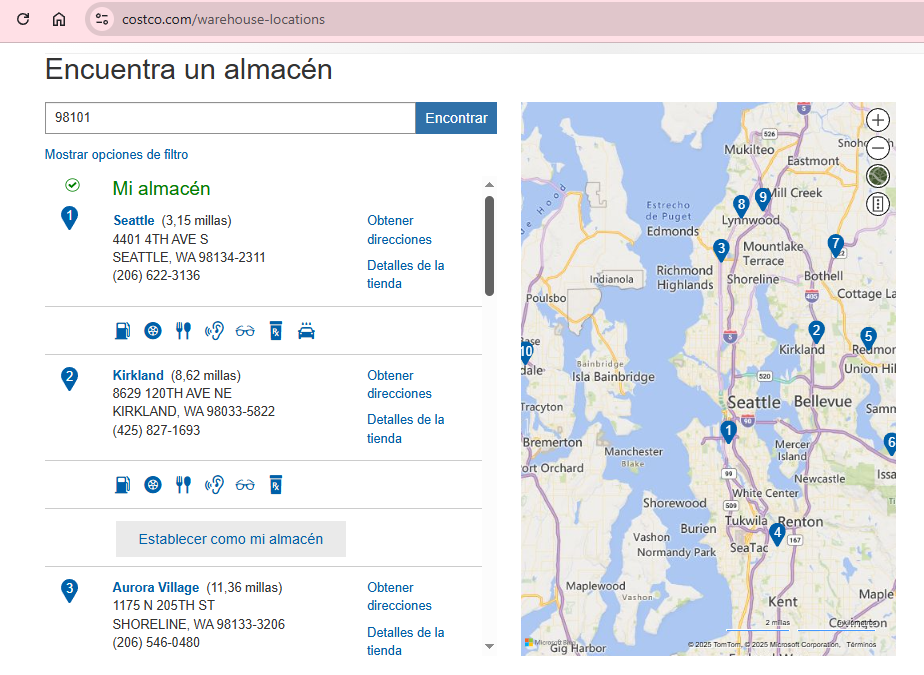This screenshot has width=924, height=675.
Task: Click the pharmacy icon under Seattle
Action: (x=275, y=331)
